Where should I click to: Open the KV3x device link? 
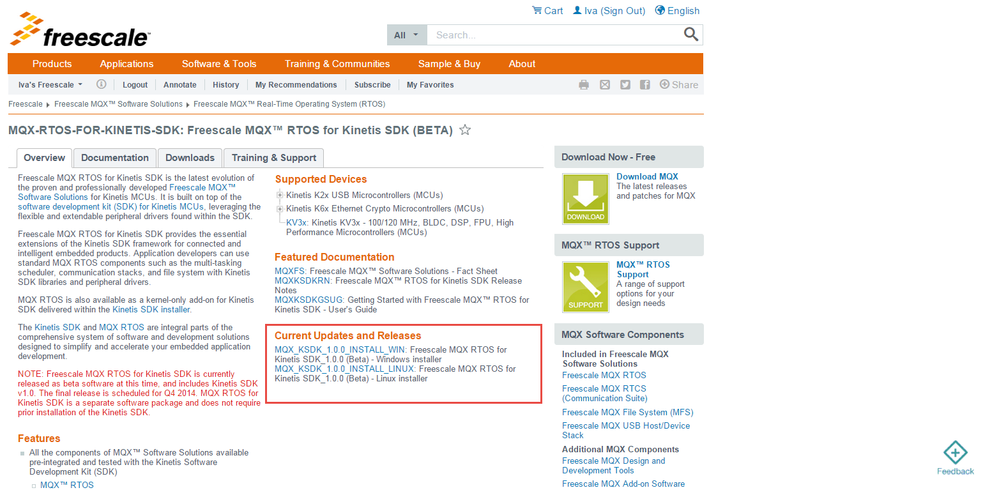coord(297,223)
